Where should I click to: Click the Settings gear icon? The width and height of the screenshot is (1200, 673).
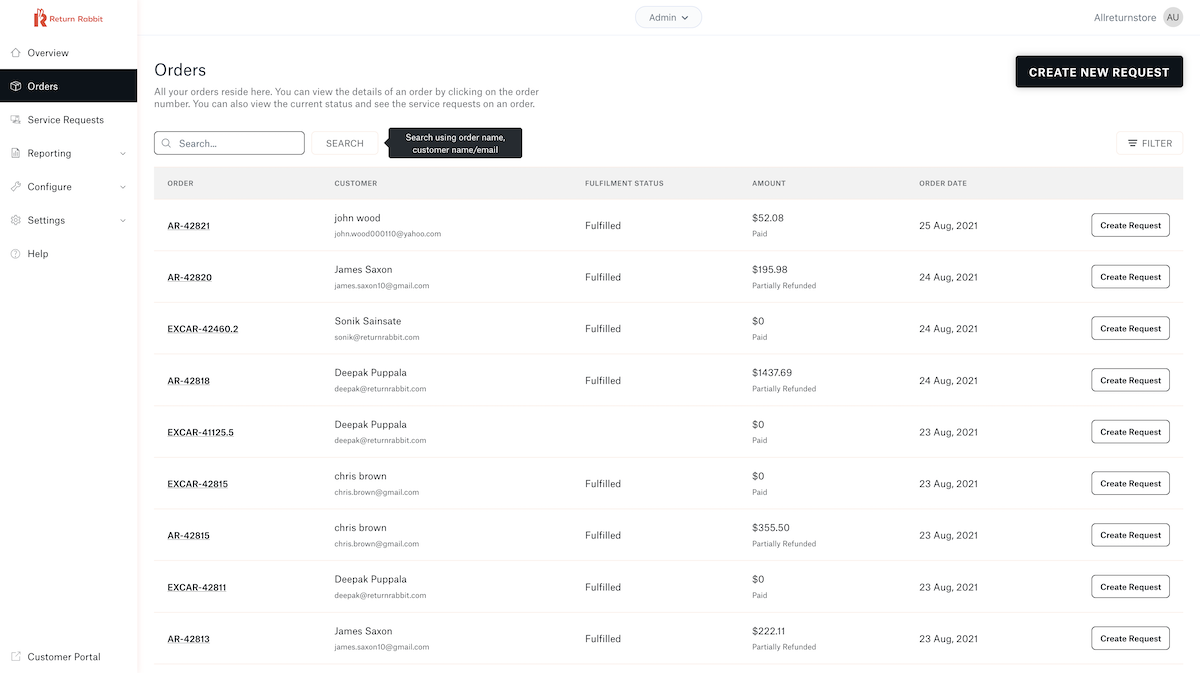pyautogui.click(x=16, y=220)
